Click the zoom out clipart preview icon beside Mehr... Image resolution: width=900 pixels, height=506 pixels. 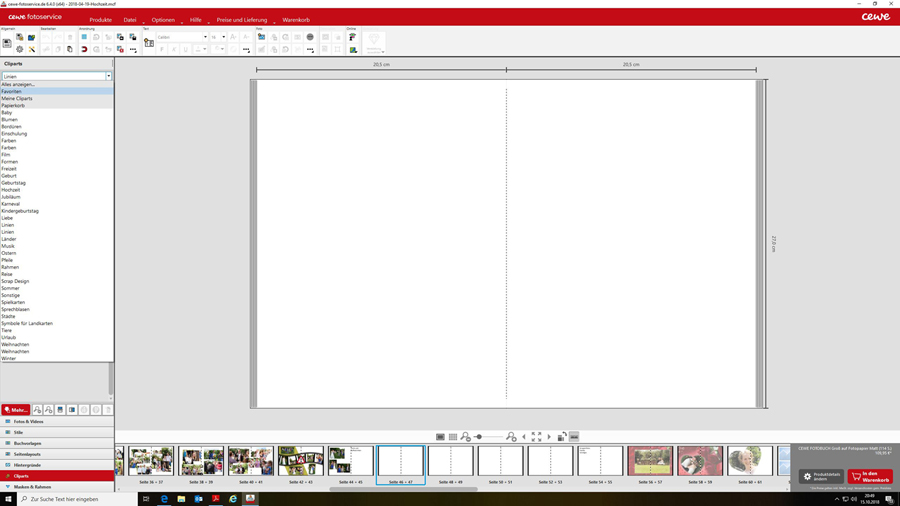point(37,410)
